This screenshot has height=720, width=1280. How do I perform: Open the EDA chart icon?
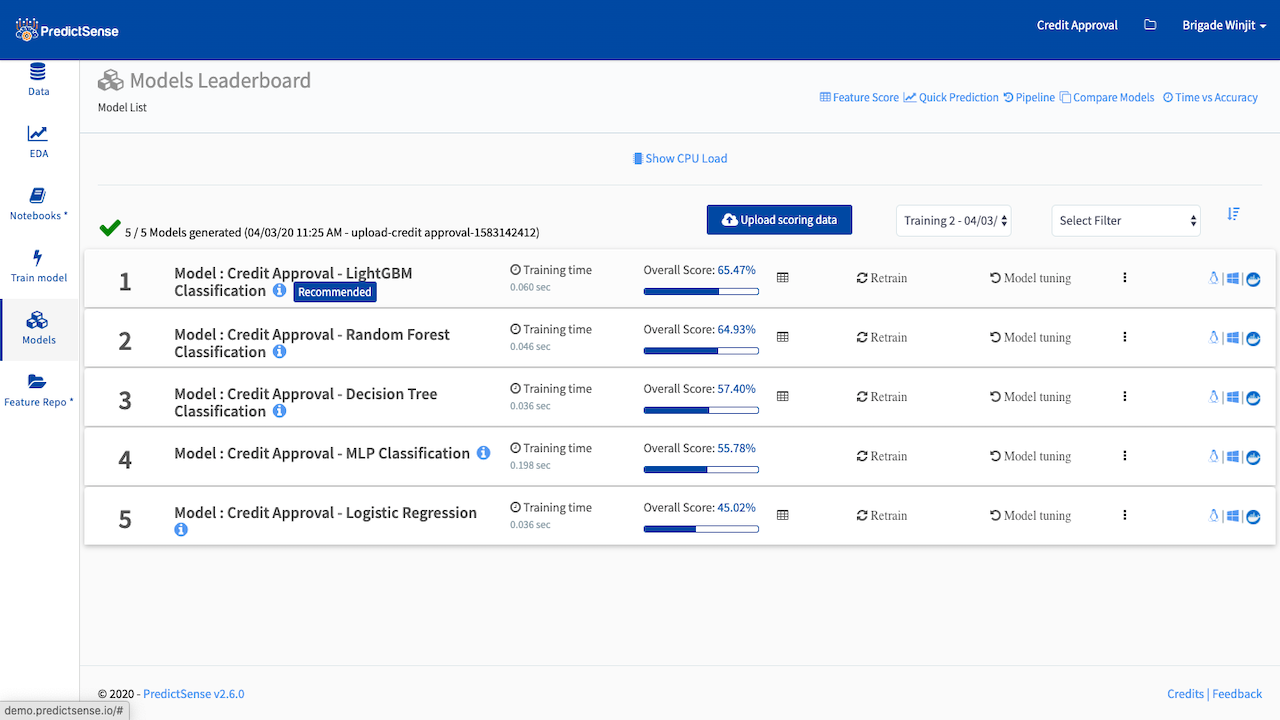click(38, 133)
